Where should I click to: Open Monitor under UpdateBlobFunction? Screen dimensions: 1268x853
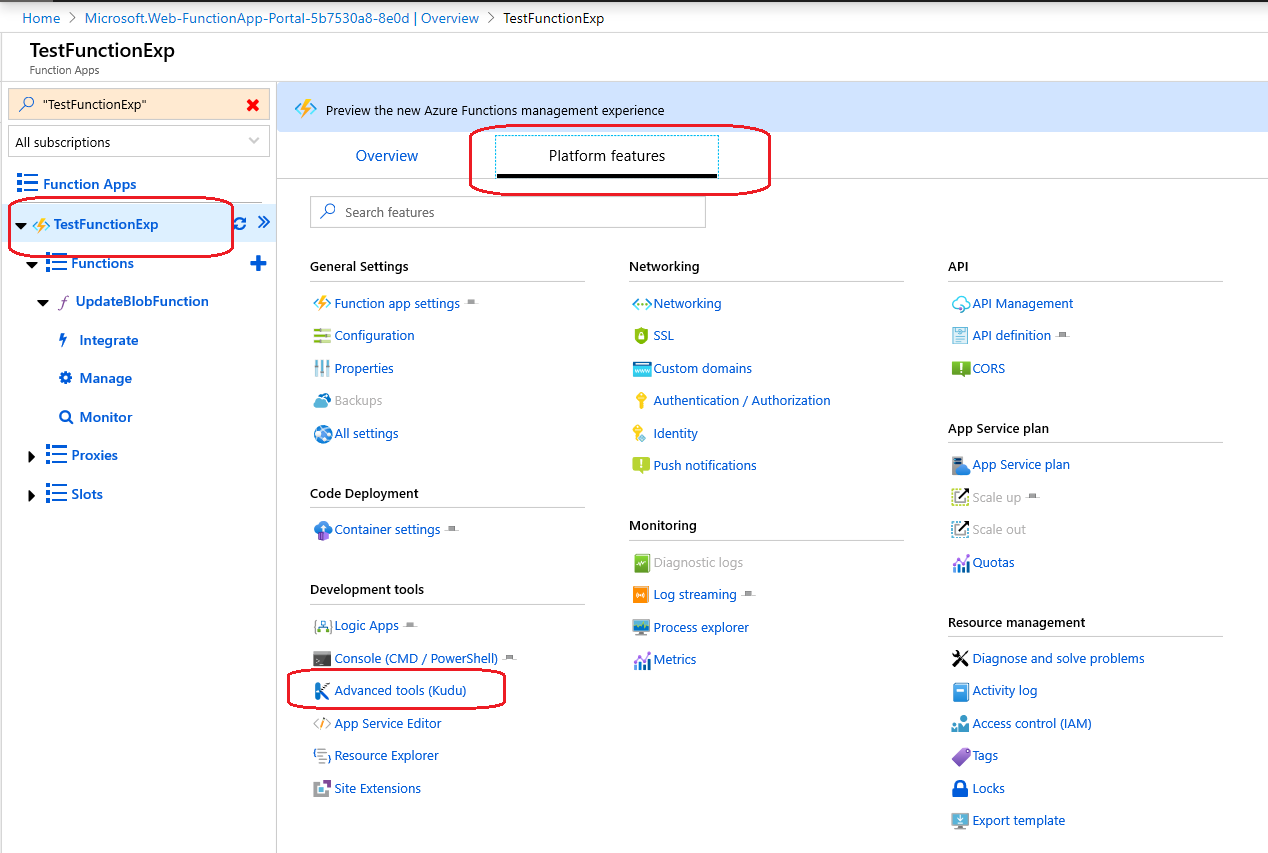[106, 418]
